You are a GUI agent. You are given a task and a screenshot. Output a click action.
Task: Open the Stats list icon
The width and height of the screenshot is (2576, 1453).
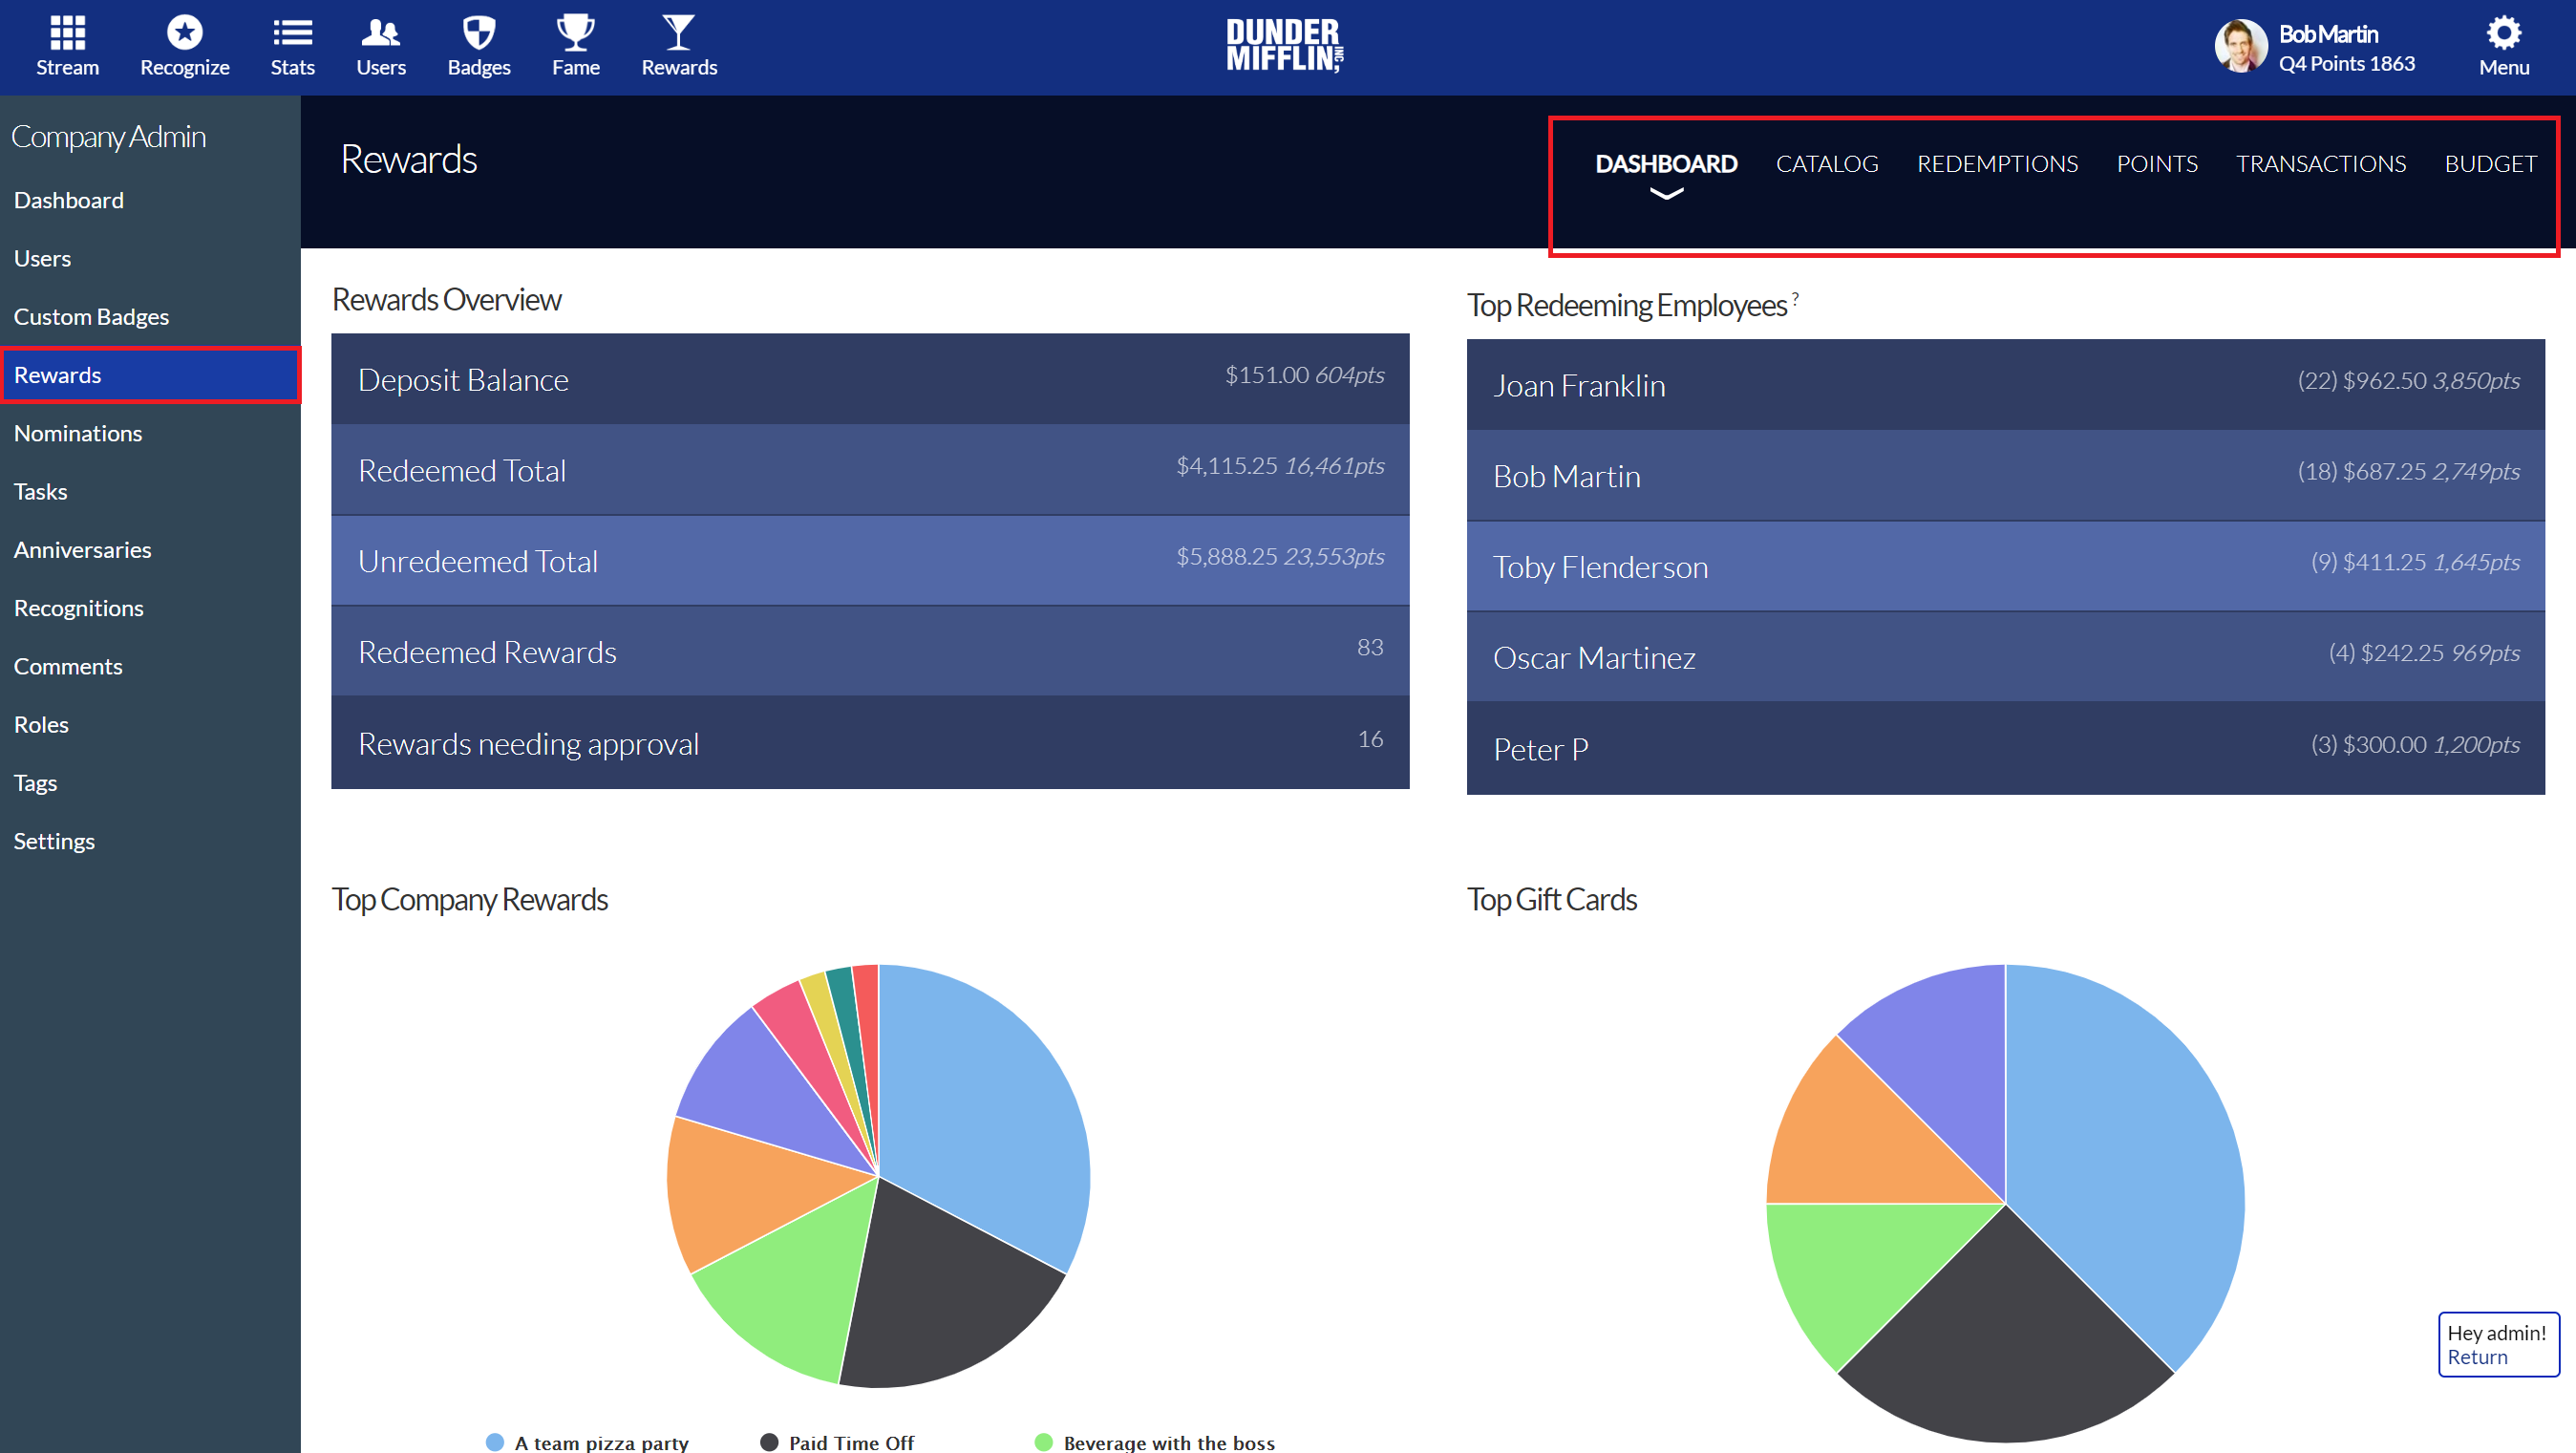coord(292,33)
